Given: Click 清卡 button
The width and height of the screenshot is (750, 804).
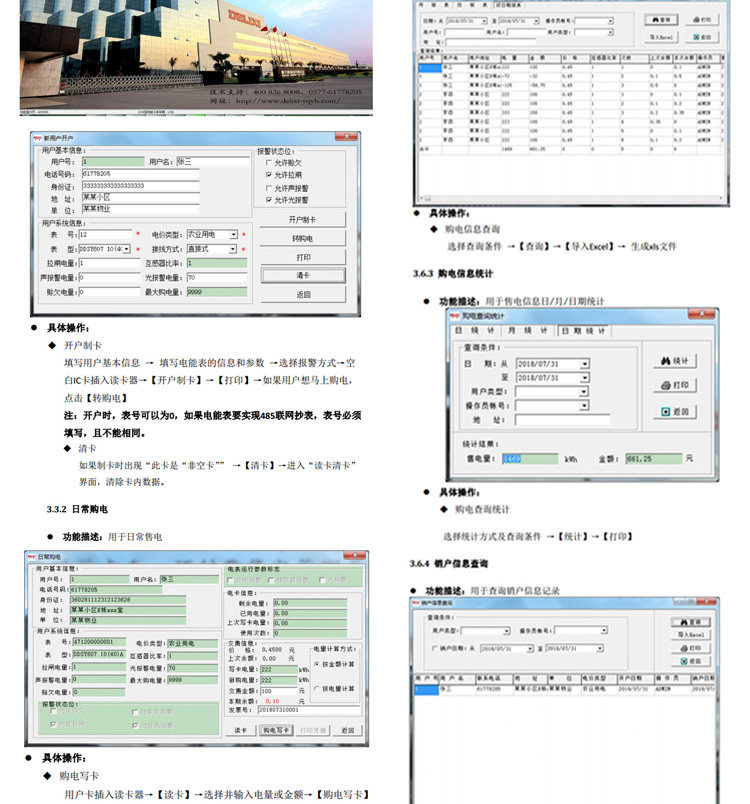Looking at the screenshot, I should 302,276.
